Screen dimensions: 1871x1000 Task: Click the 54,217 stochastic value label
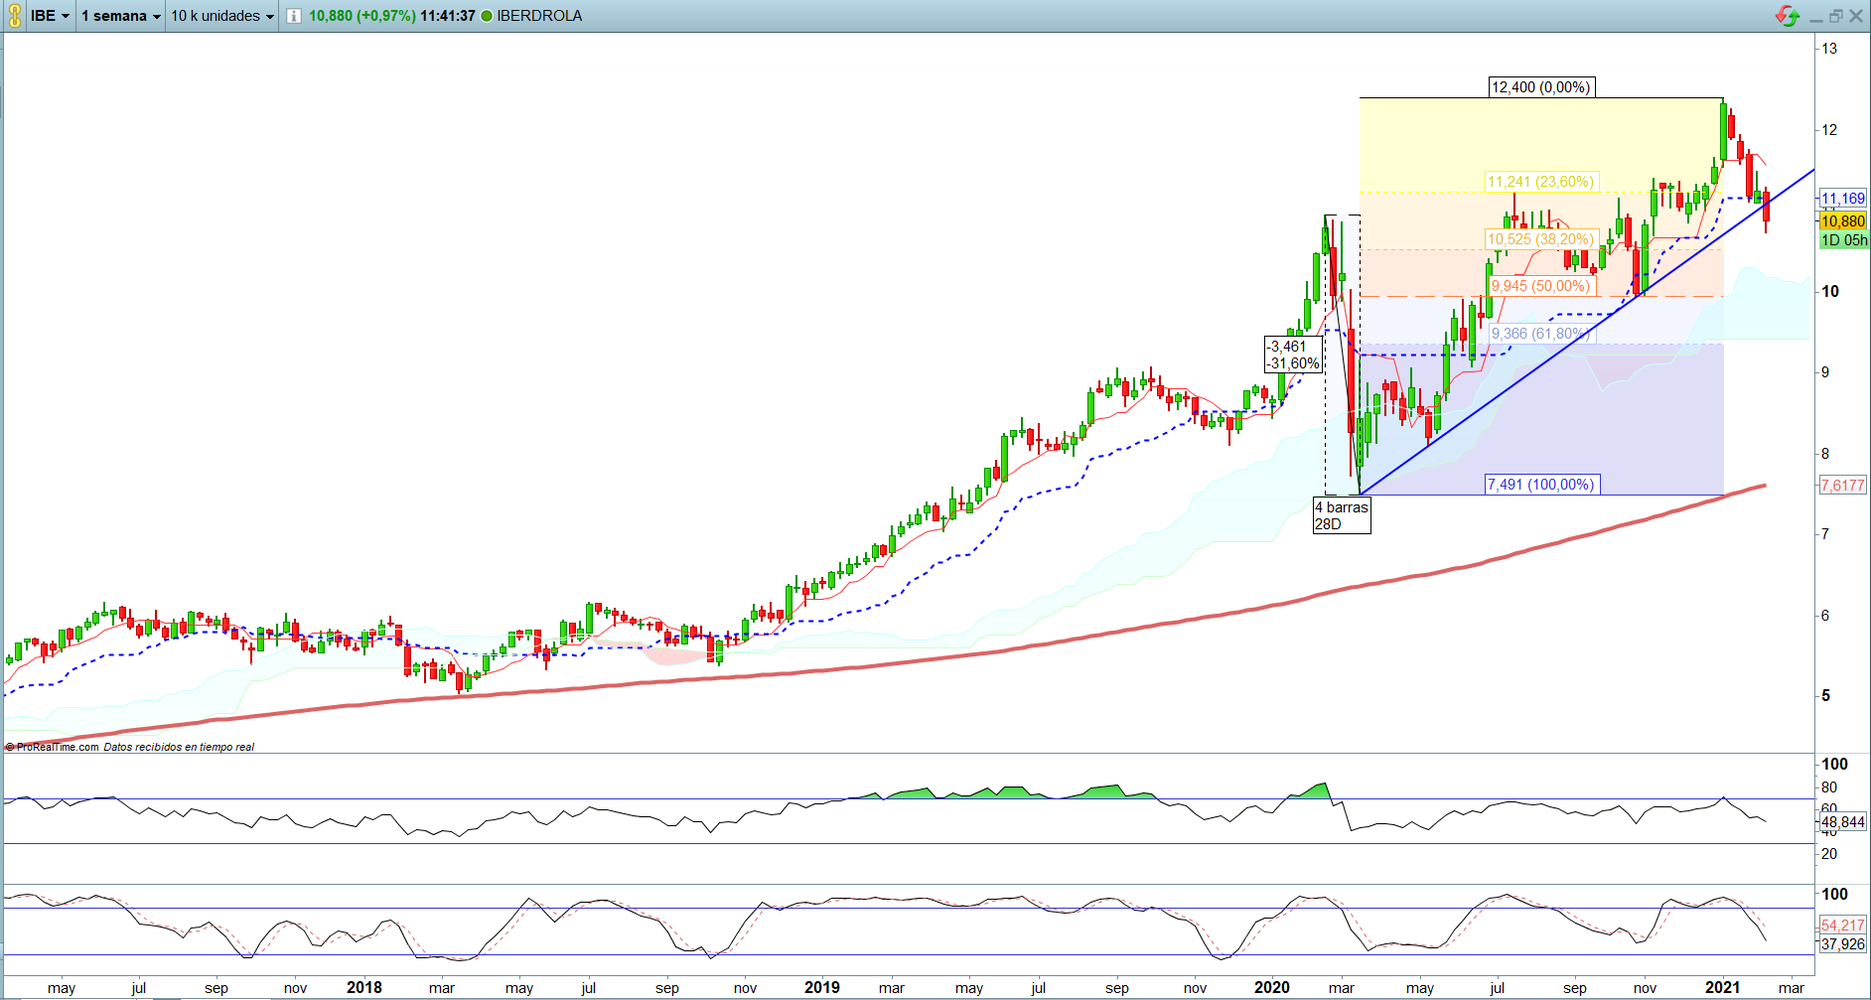pos(1842,926)
